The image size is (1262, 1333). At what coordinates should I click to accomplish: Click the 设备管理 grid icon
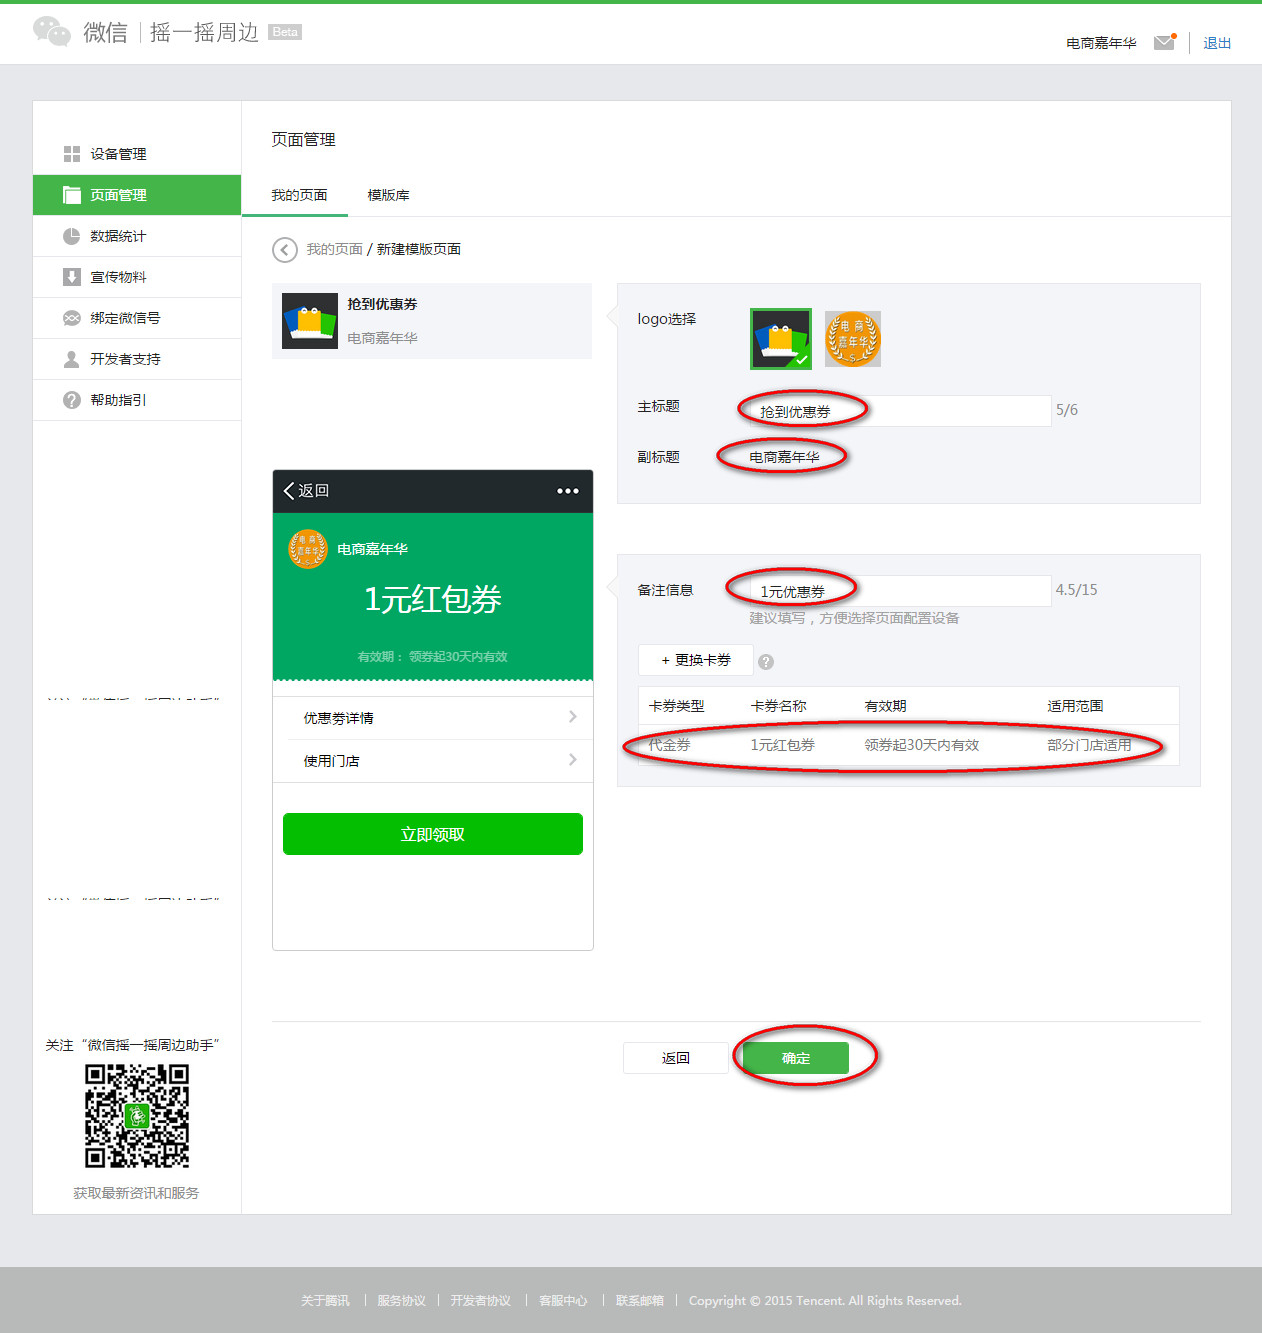[72, 154]
